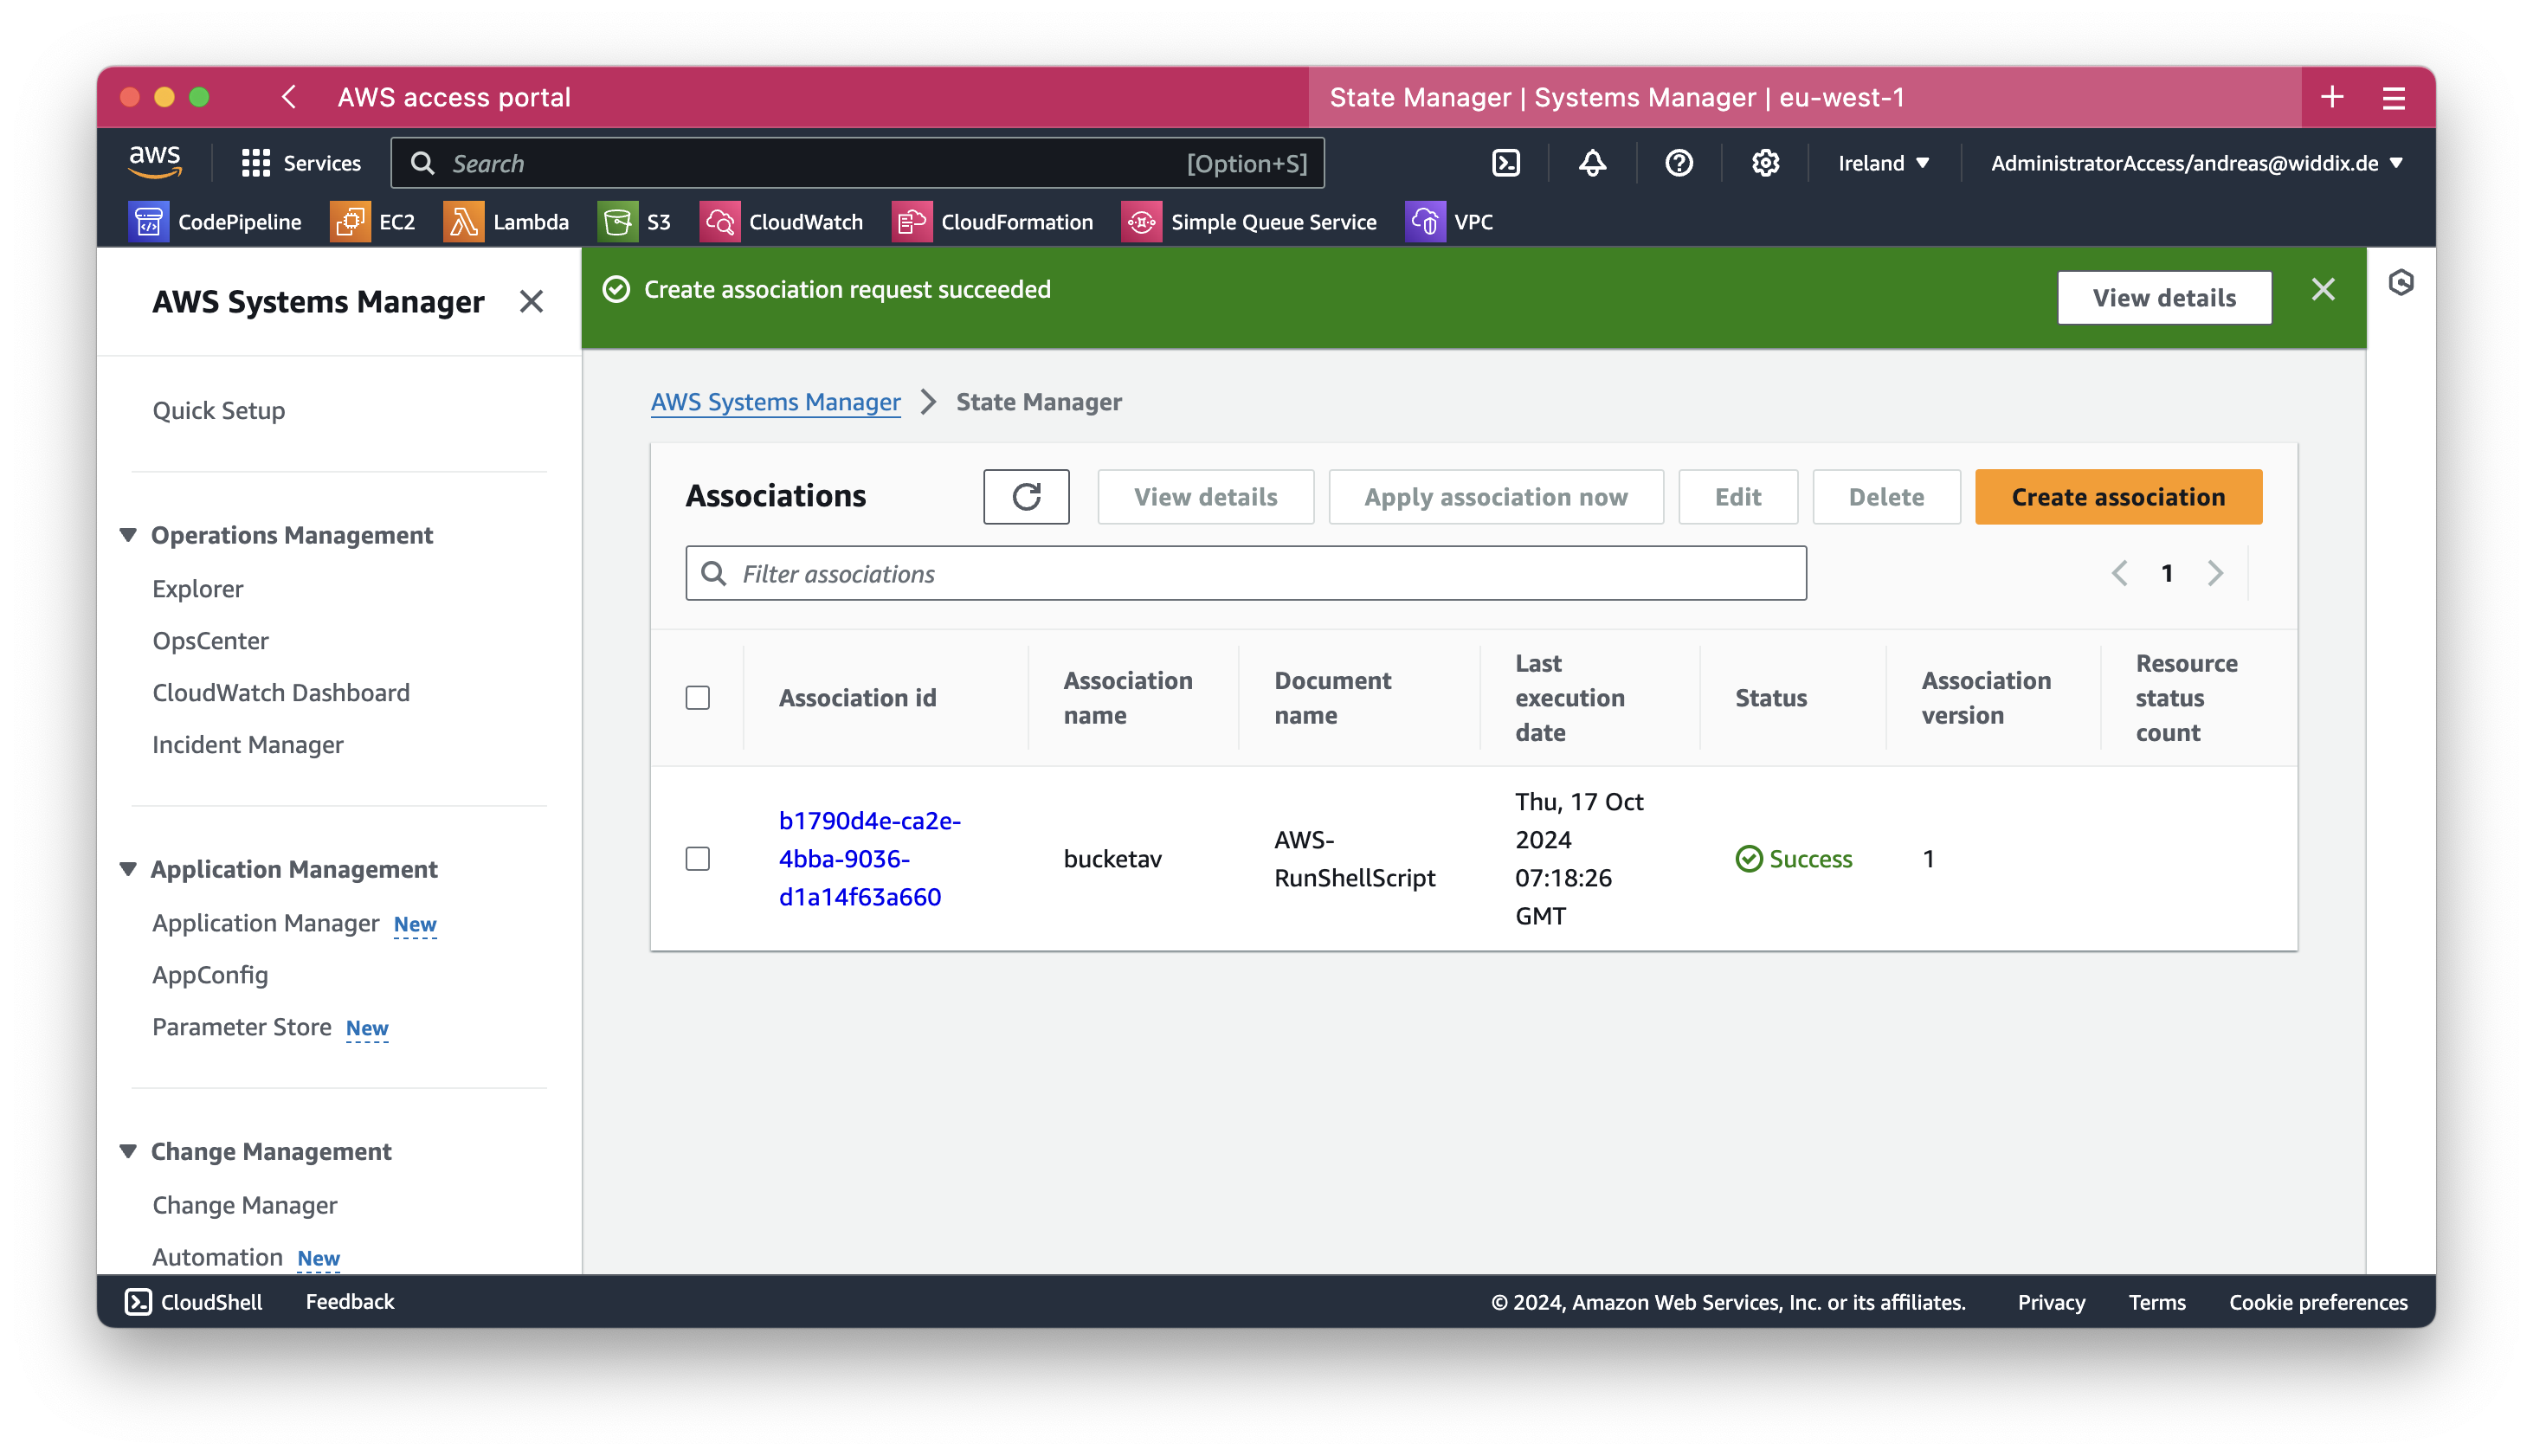2533x1456 pixels.
Task: Open Parameter Store in the sidebar
Action: click(x=242, y=1026)
